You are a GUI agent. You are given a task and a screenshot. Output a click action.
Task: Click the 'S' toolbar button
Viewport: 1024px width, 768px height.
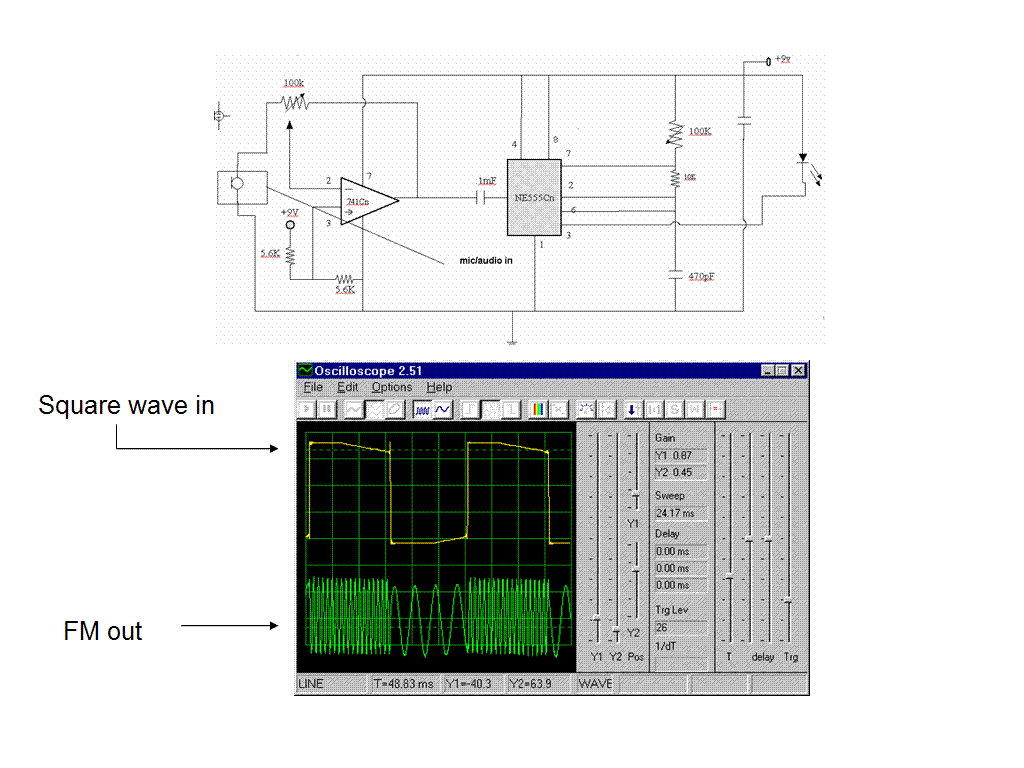click(675, 409)
